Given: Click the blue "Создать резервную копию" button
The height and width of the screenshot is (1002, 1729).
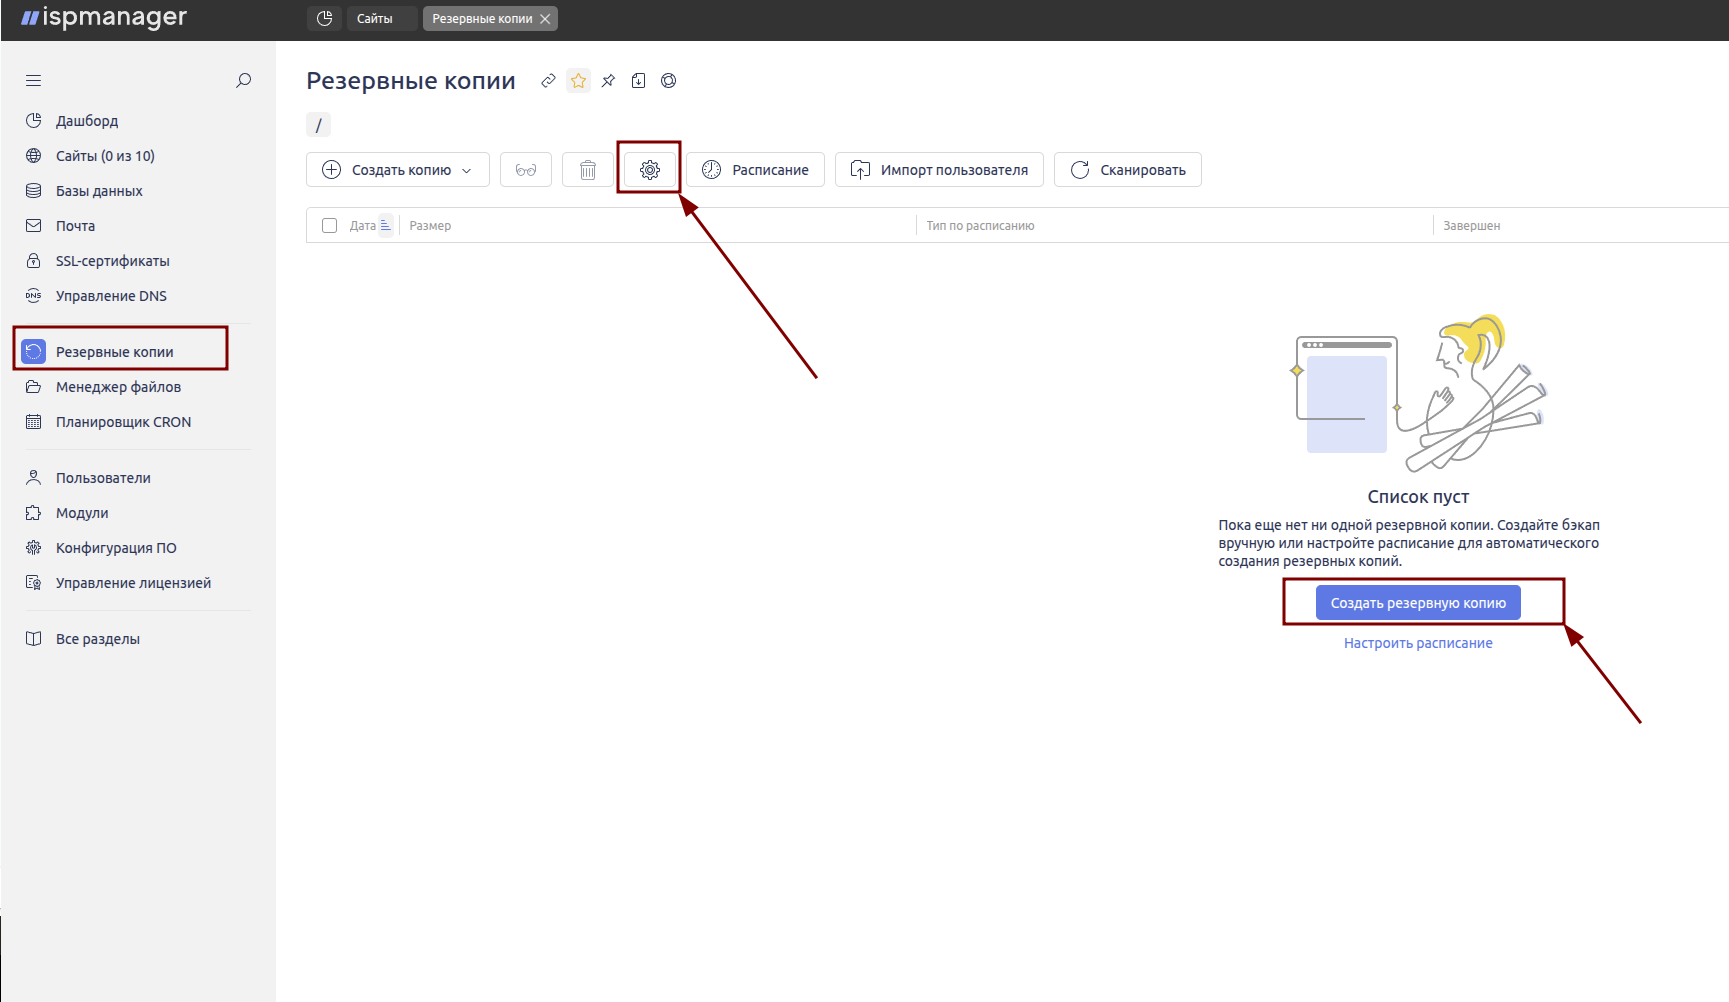Looking at the screenshot, I should point(1417,603).
